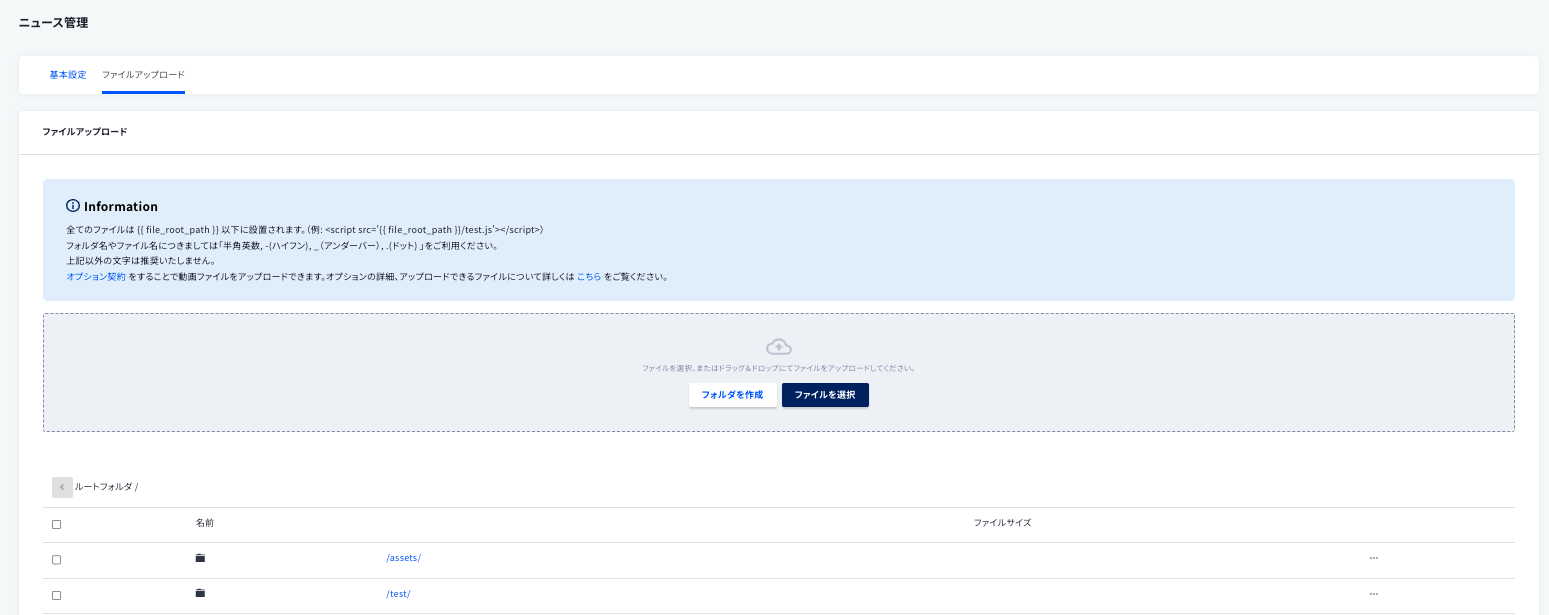Click the ファイルアップロード section heading

[84, 132]
